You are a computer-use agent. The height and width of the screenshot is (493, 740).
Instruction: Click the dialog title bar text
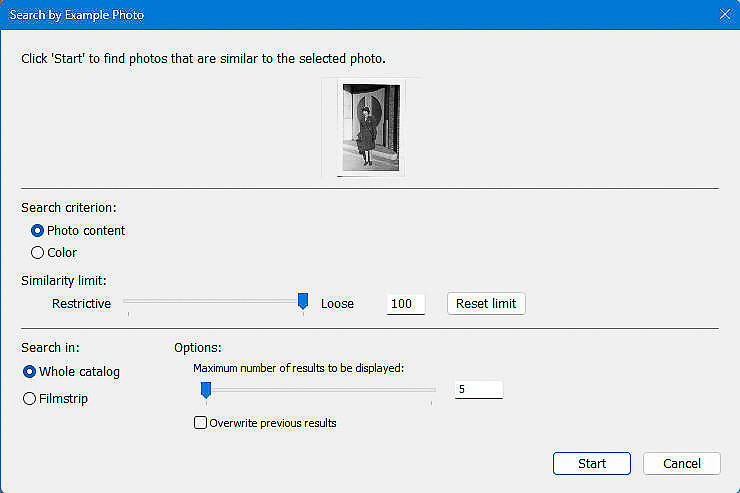coord(77,15)
